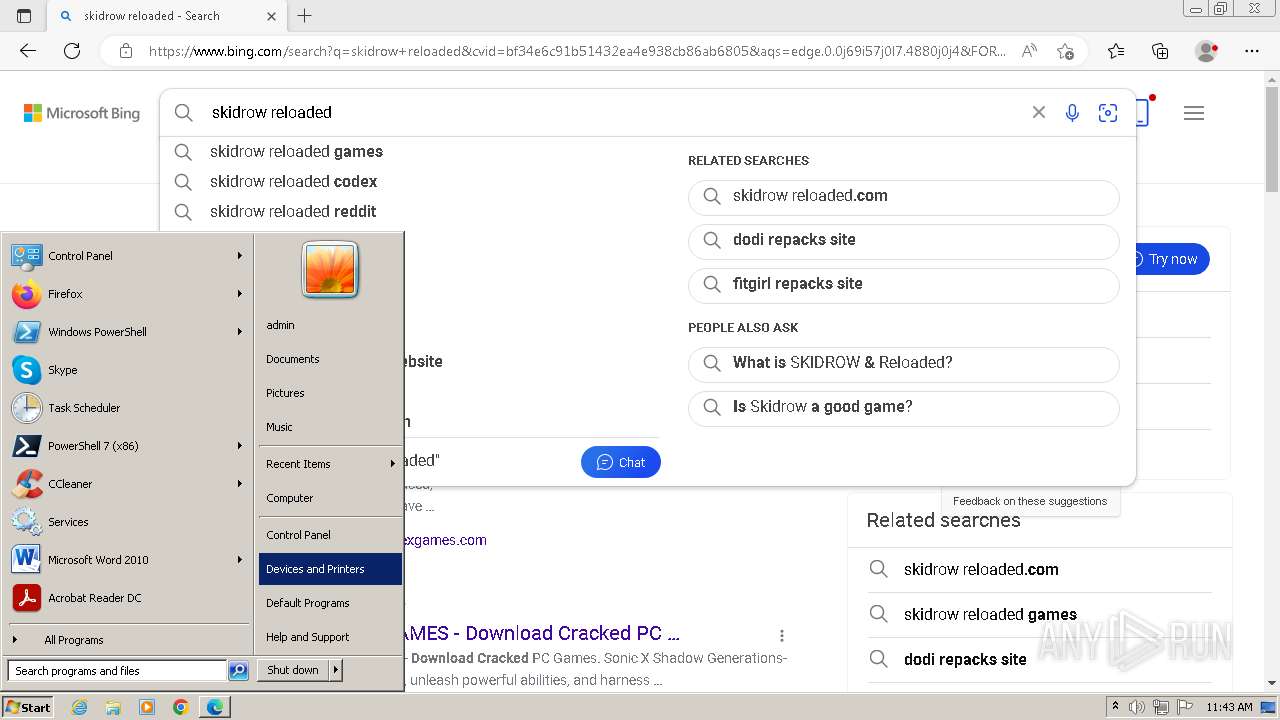
Task: Open a new browser tab
Action: [305, 16]
